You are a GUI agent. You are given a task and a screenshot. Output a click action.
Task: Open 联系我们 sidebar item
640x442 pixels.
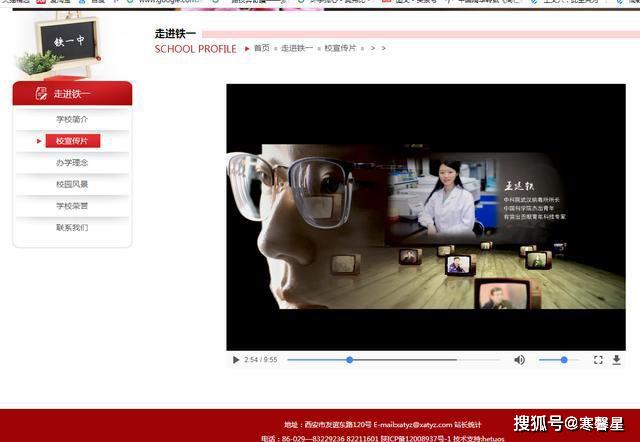point(72,228)
